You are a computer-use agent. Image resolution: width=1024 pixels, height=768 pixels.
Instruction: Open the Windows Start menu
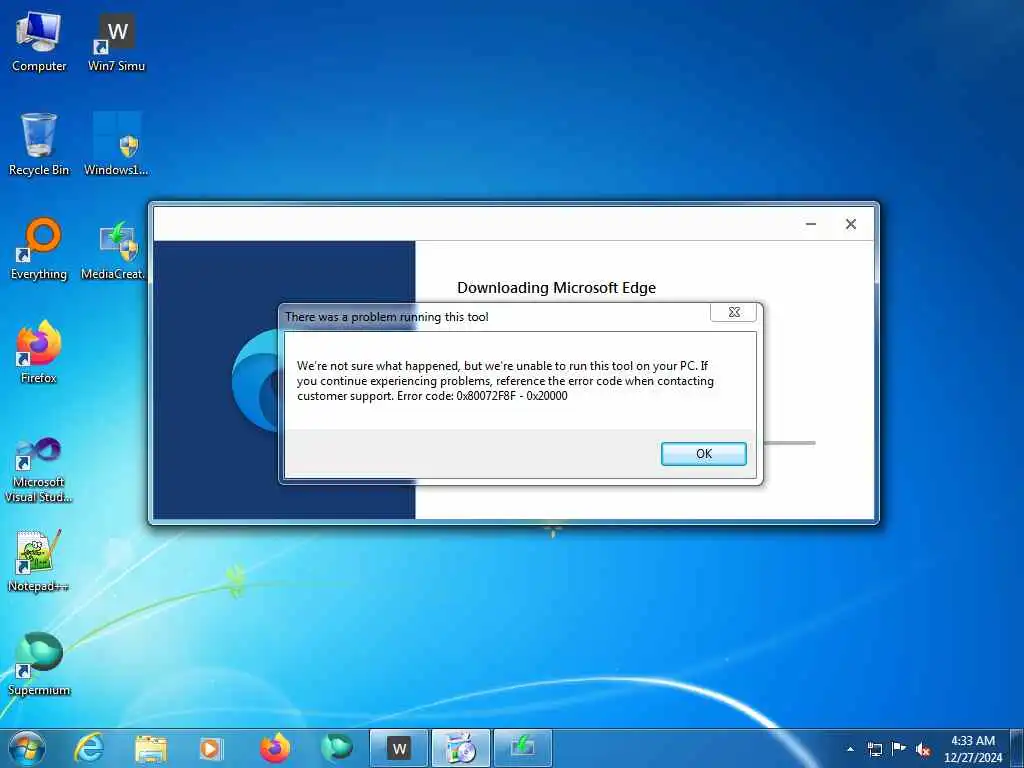point(27,748)
